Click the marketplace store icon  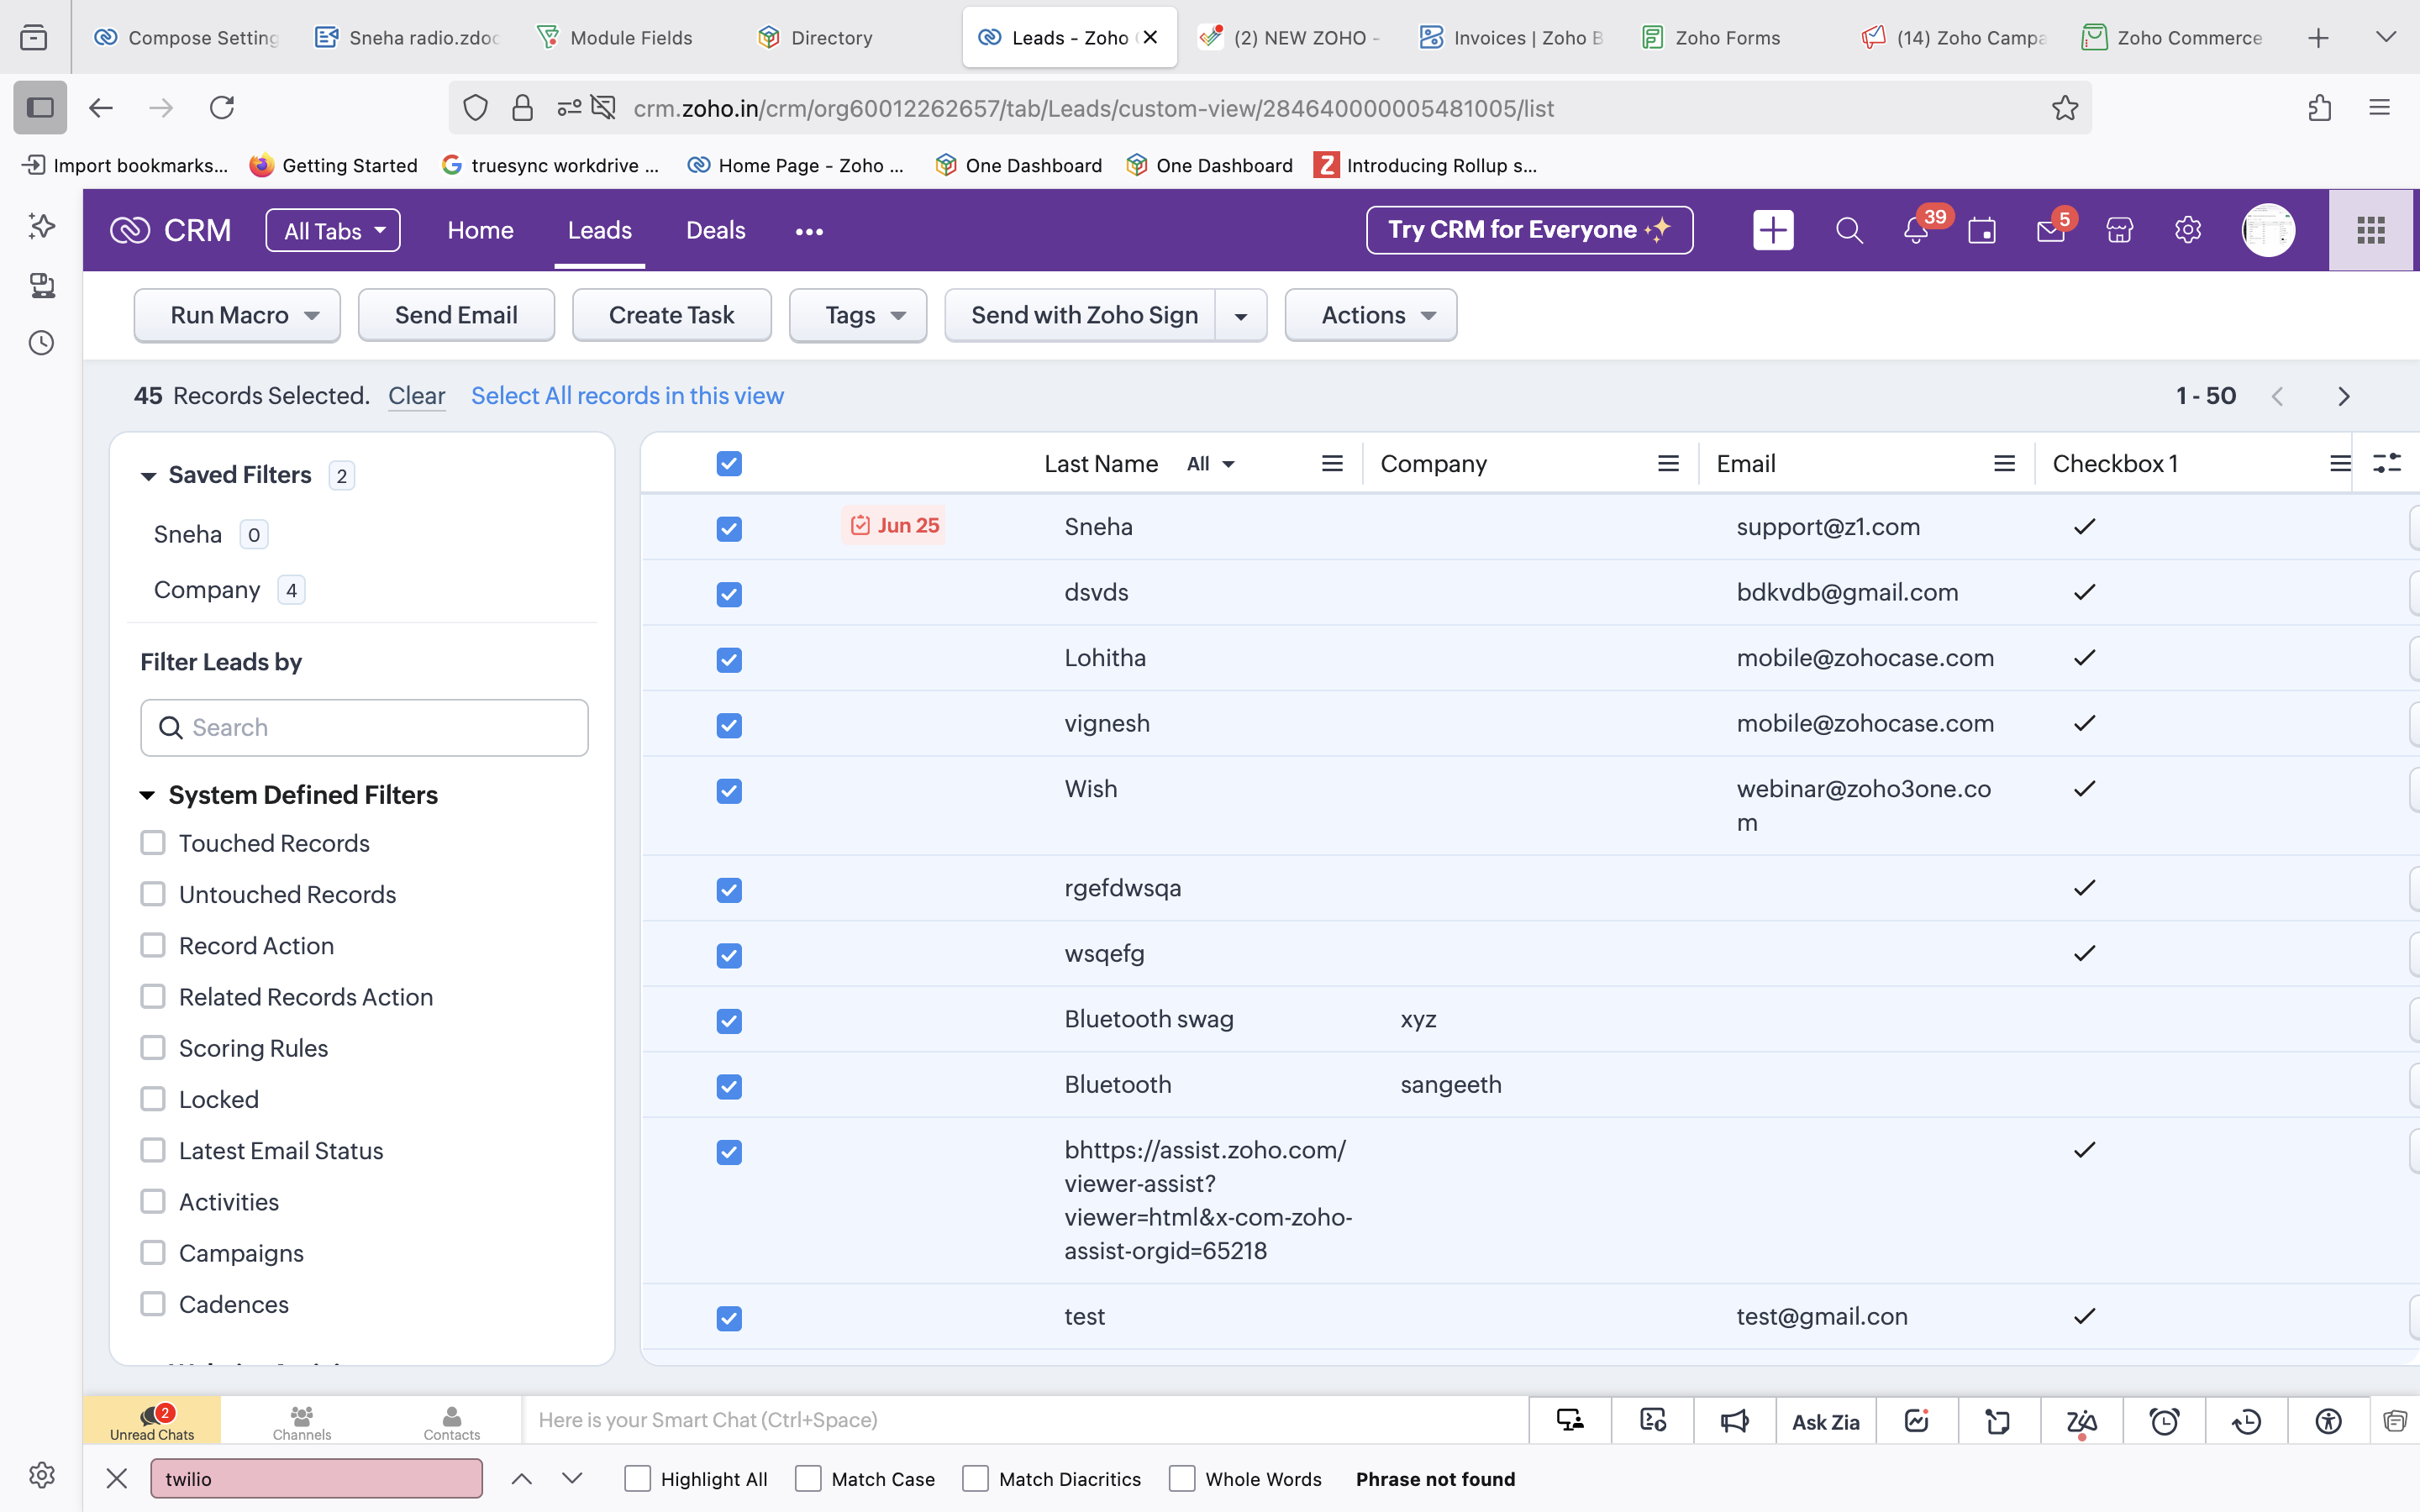(x=2119, y=231)
